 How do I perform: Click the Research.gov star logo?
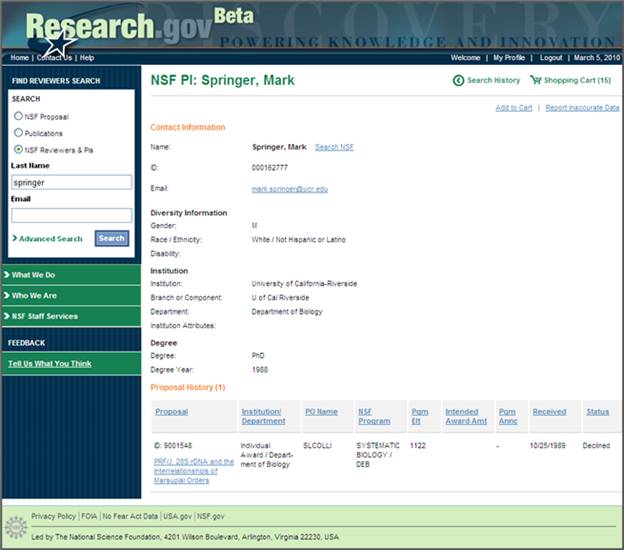click(x=60, y=43)
